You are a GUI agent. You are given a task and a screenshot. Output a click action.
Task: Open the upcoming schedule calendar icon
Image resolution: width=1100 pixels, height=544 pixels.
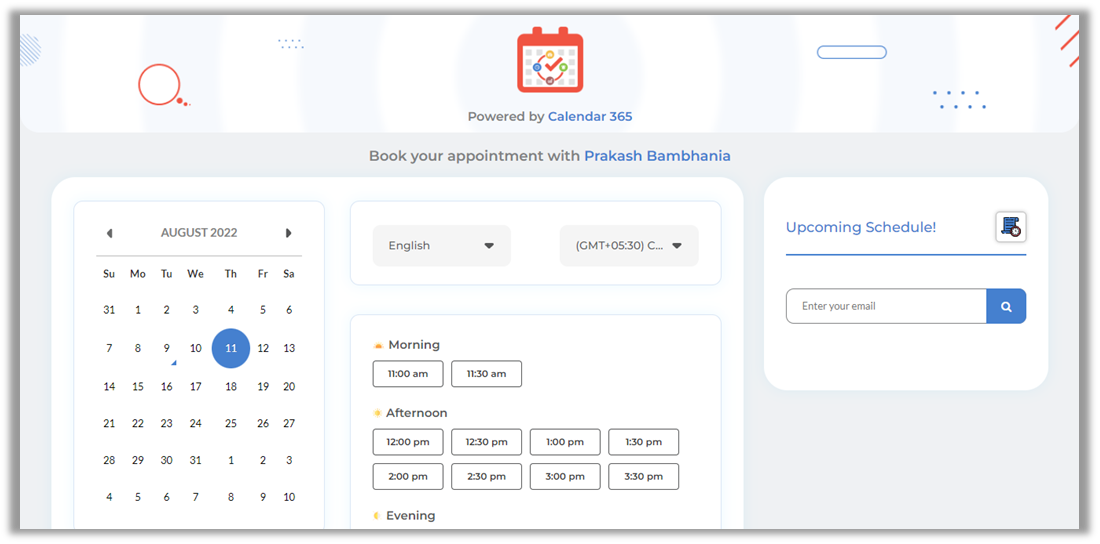(x=1011, y=227)
